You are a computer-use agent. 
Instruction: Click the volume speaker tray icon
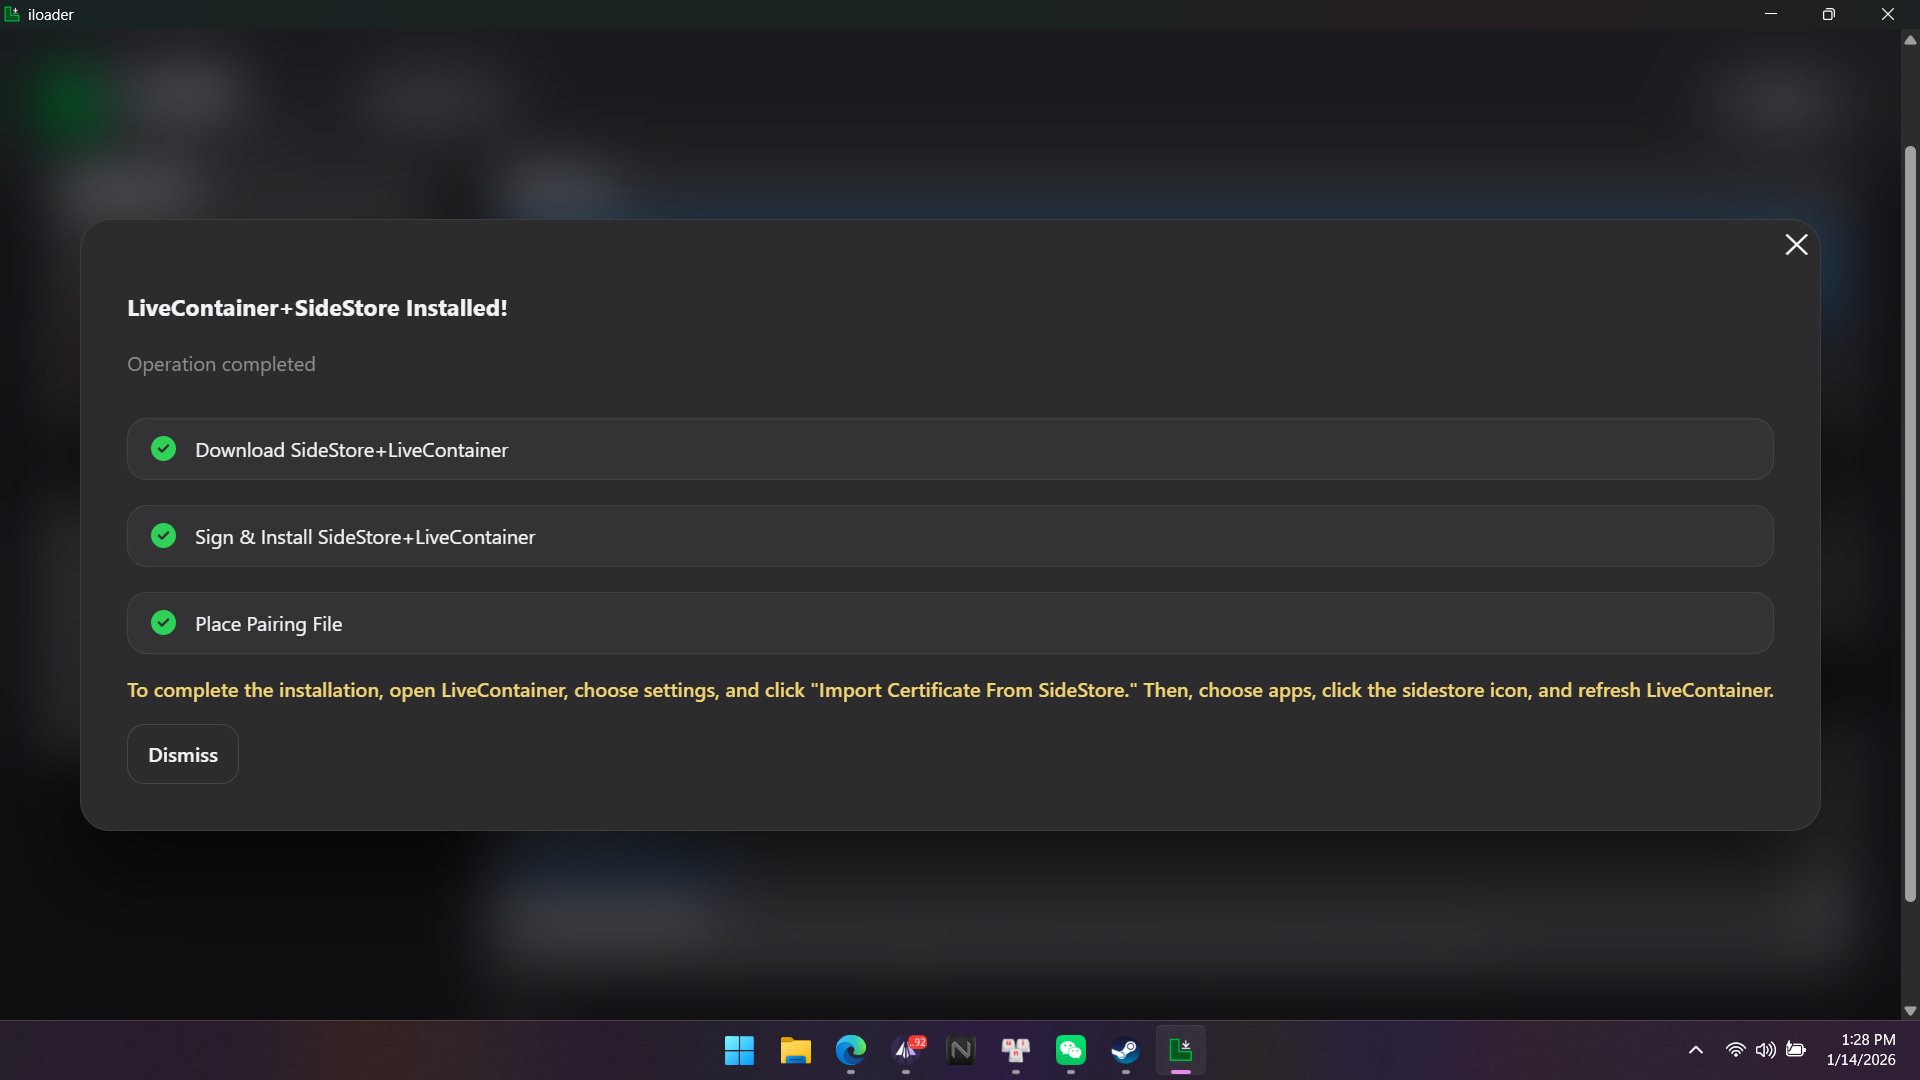1766,1050
